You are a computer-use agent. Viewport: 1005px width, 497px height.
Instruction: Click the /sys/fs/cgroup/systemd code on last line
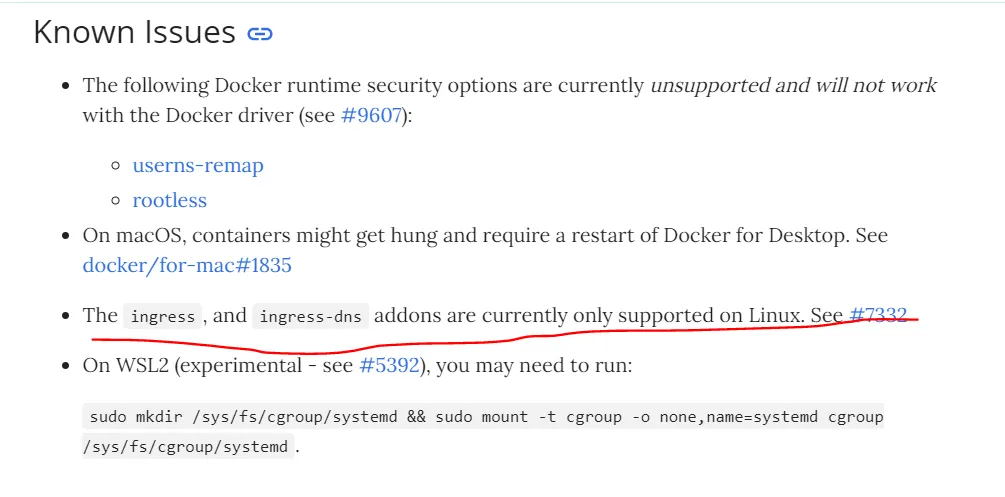[x=189, y=446]
